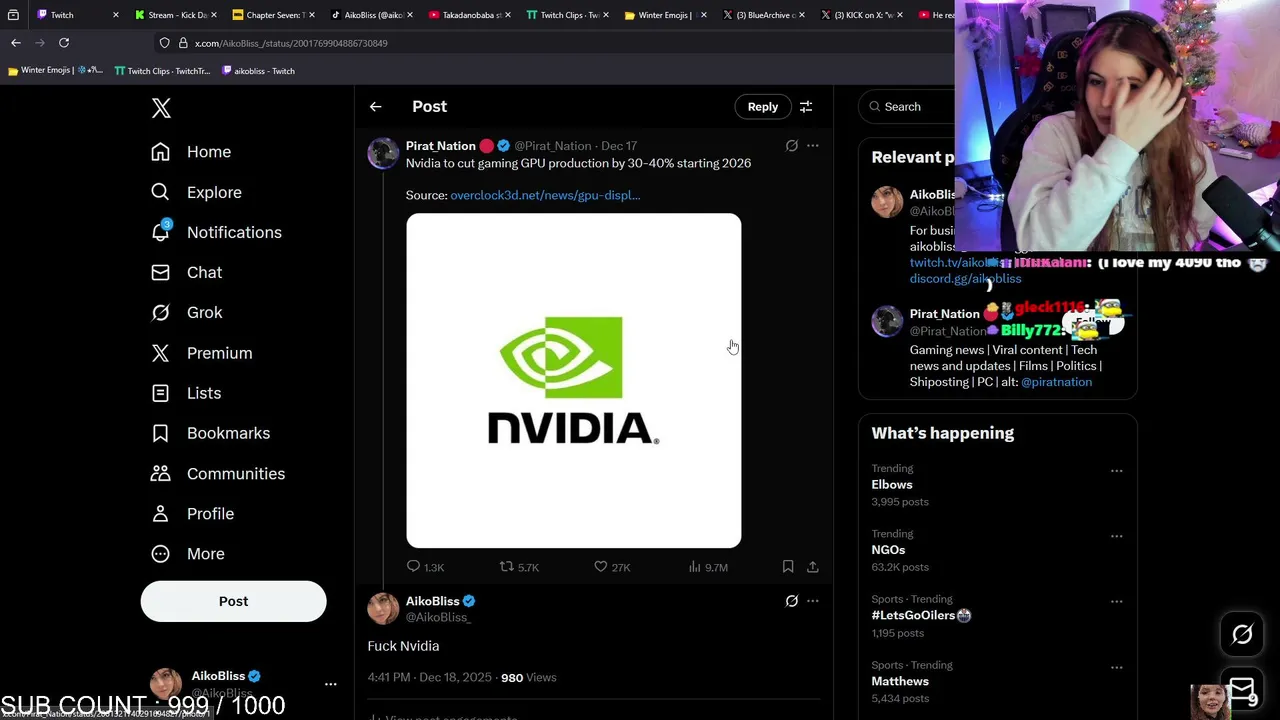Viewport: 1280px width, 720px height.
Task: Open the floating messages button
Action: coord(1242,689)
